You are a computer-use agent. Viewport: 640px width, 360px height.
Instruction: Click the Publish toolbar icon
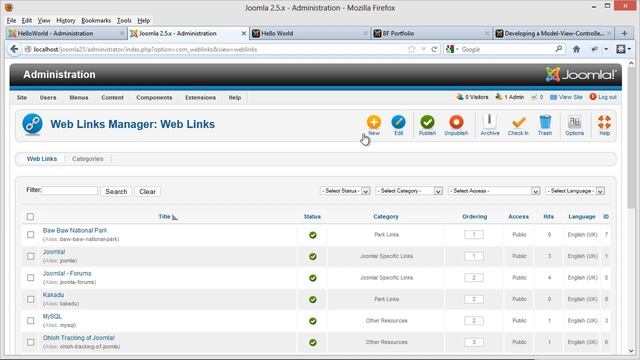(427, 125)
